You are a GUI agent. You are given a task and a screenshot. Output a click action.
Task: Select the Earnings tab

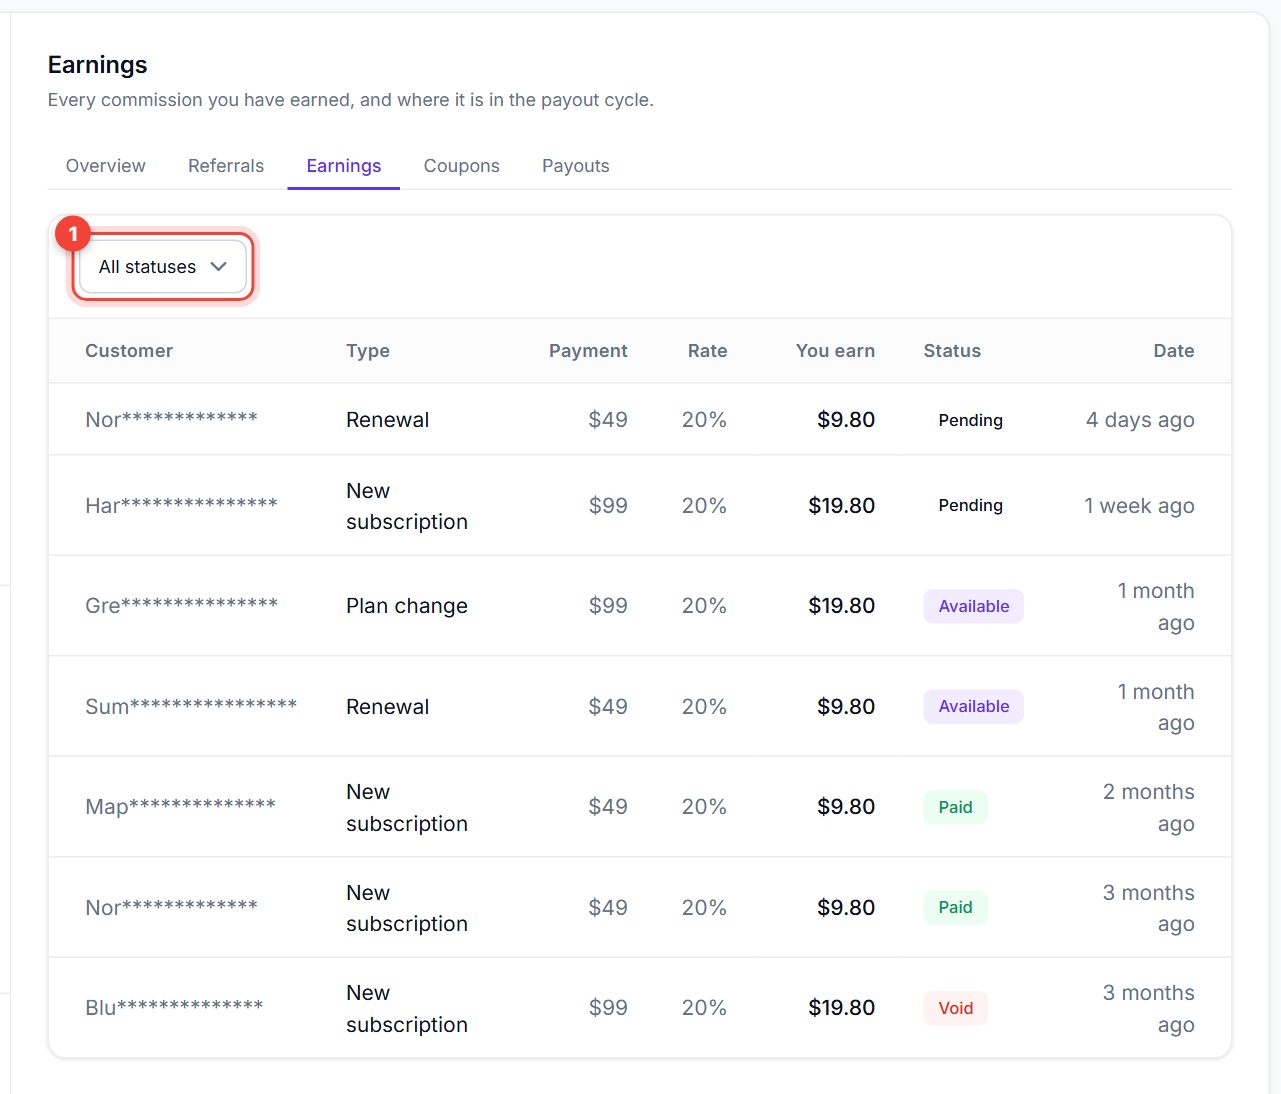point(344,166)
